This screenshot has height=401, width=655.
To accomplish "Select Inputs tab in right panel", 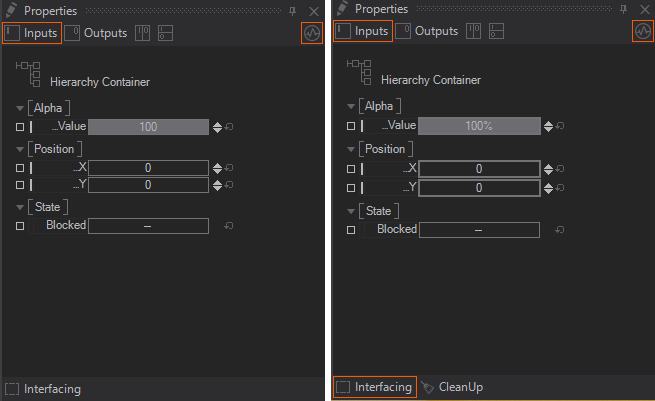I will point(362,32).
